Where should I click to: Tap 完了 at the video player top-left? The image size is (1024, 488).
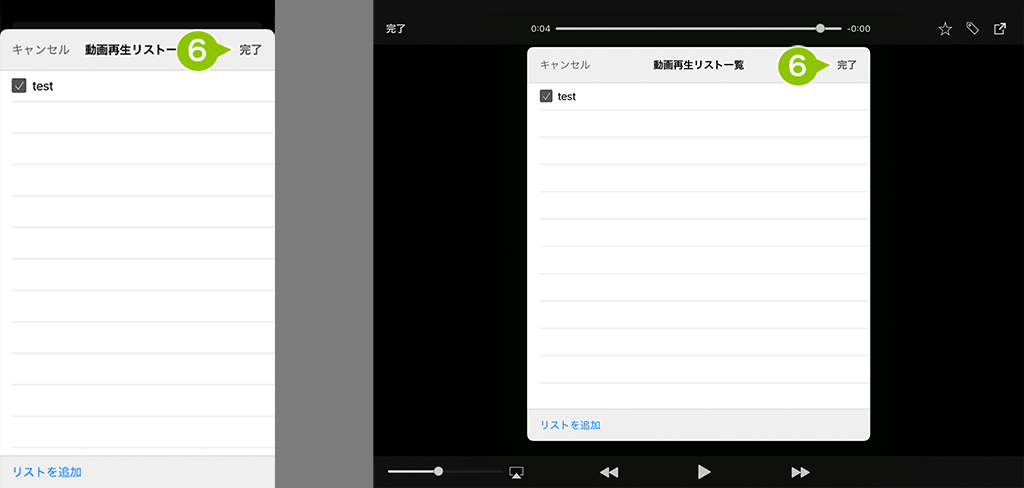coord(396,29)
